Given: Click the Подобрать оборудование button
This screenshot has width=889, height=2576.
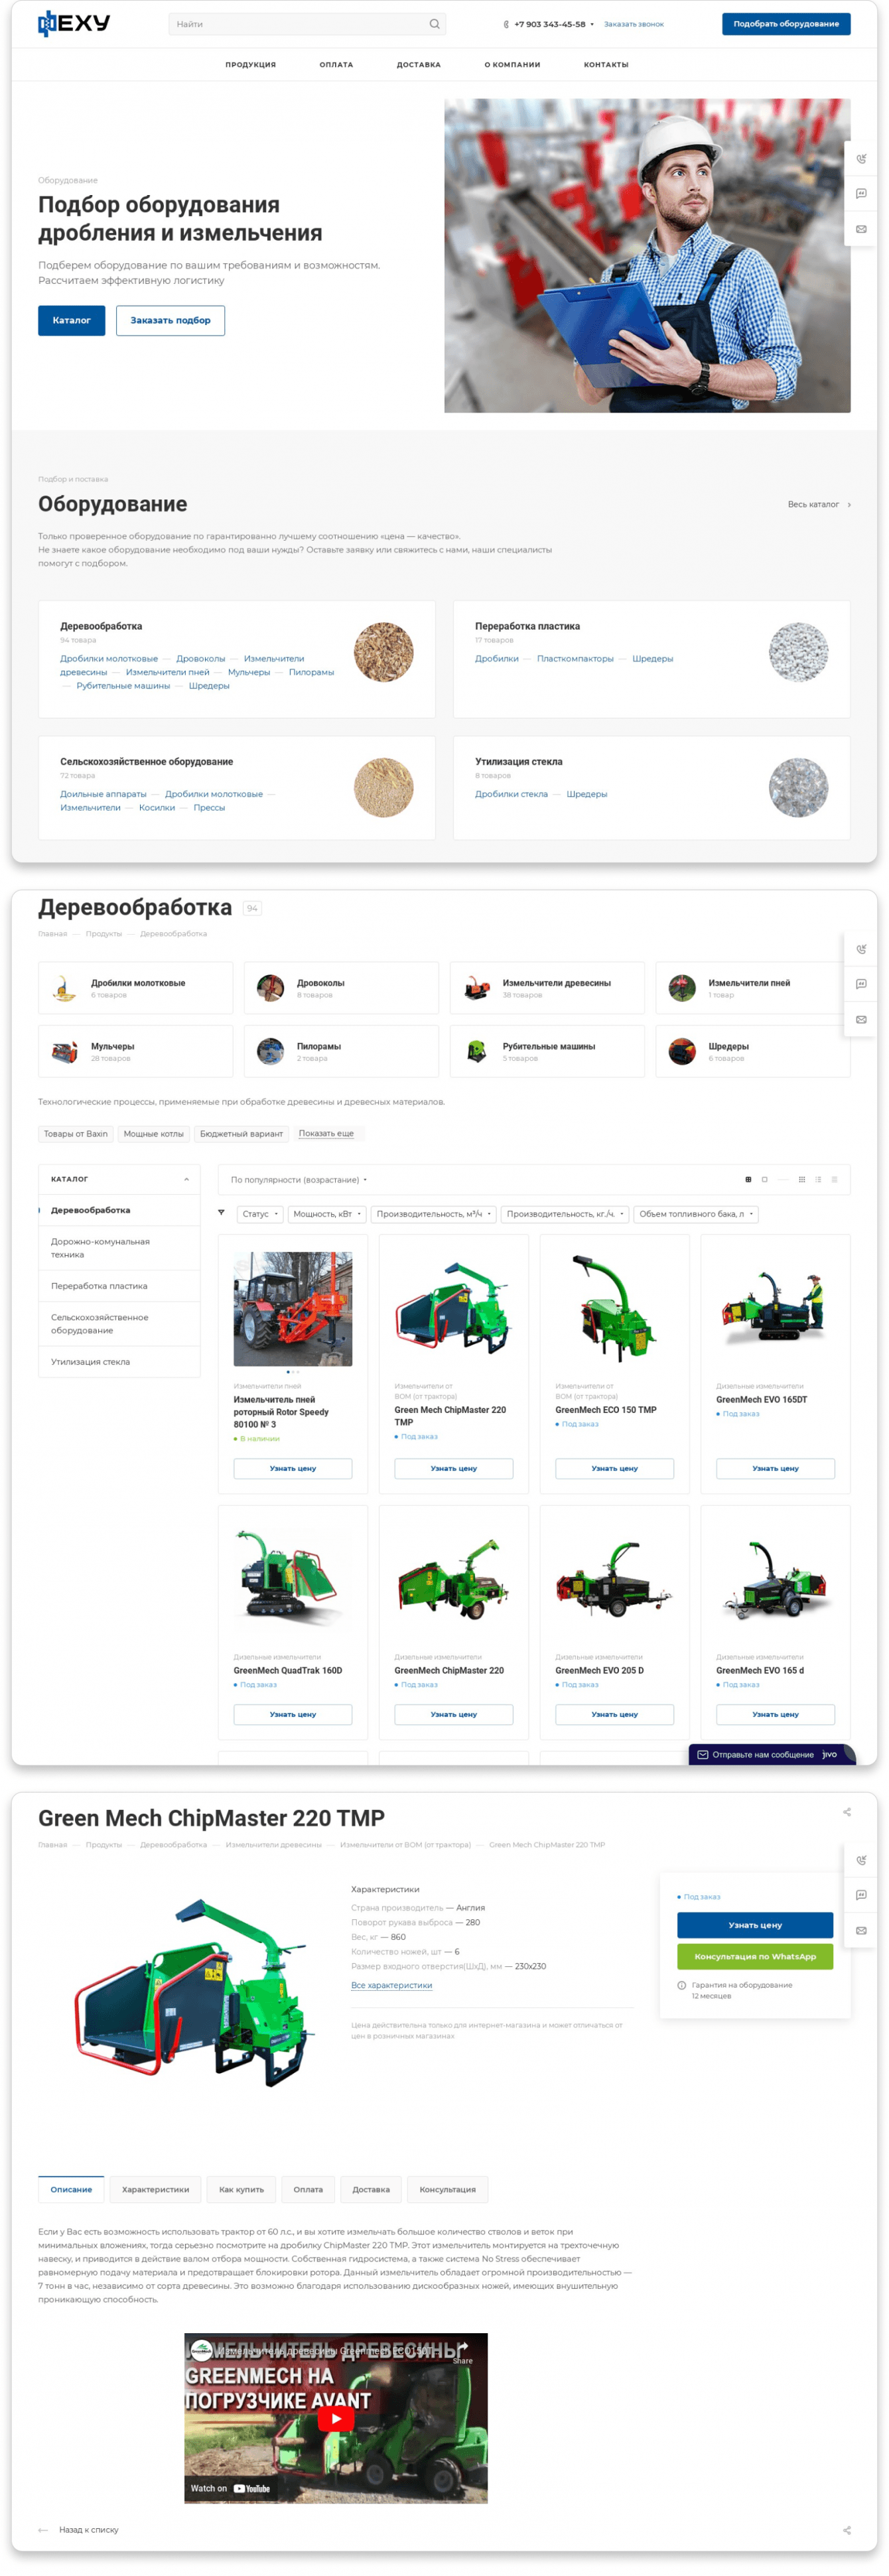Looking at the screenshot, I should point(786,24).
